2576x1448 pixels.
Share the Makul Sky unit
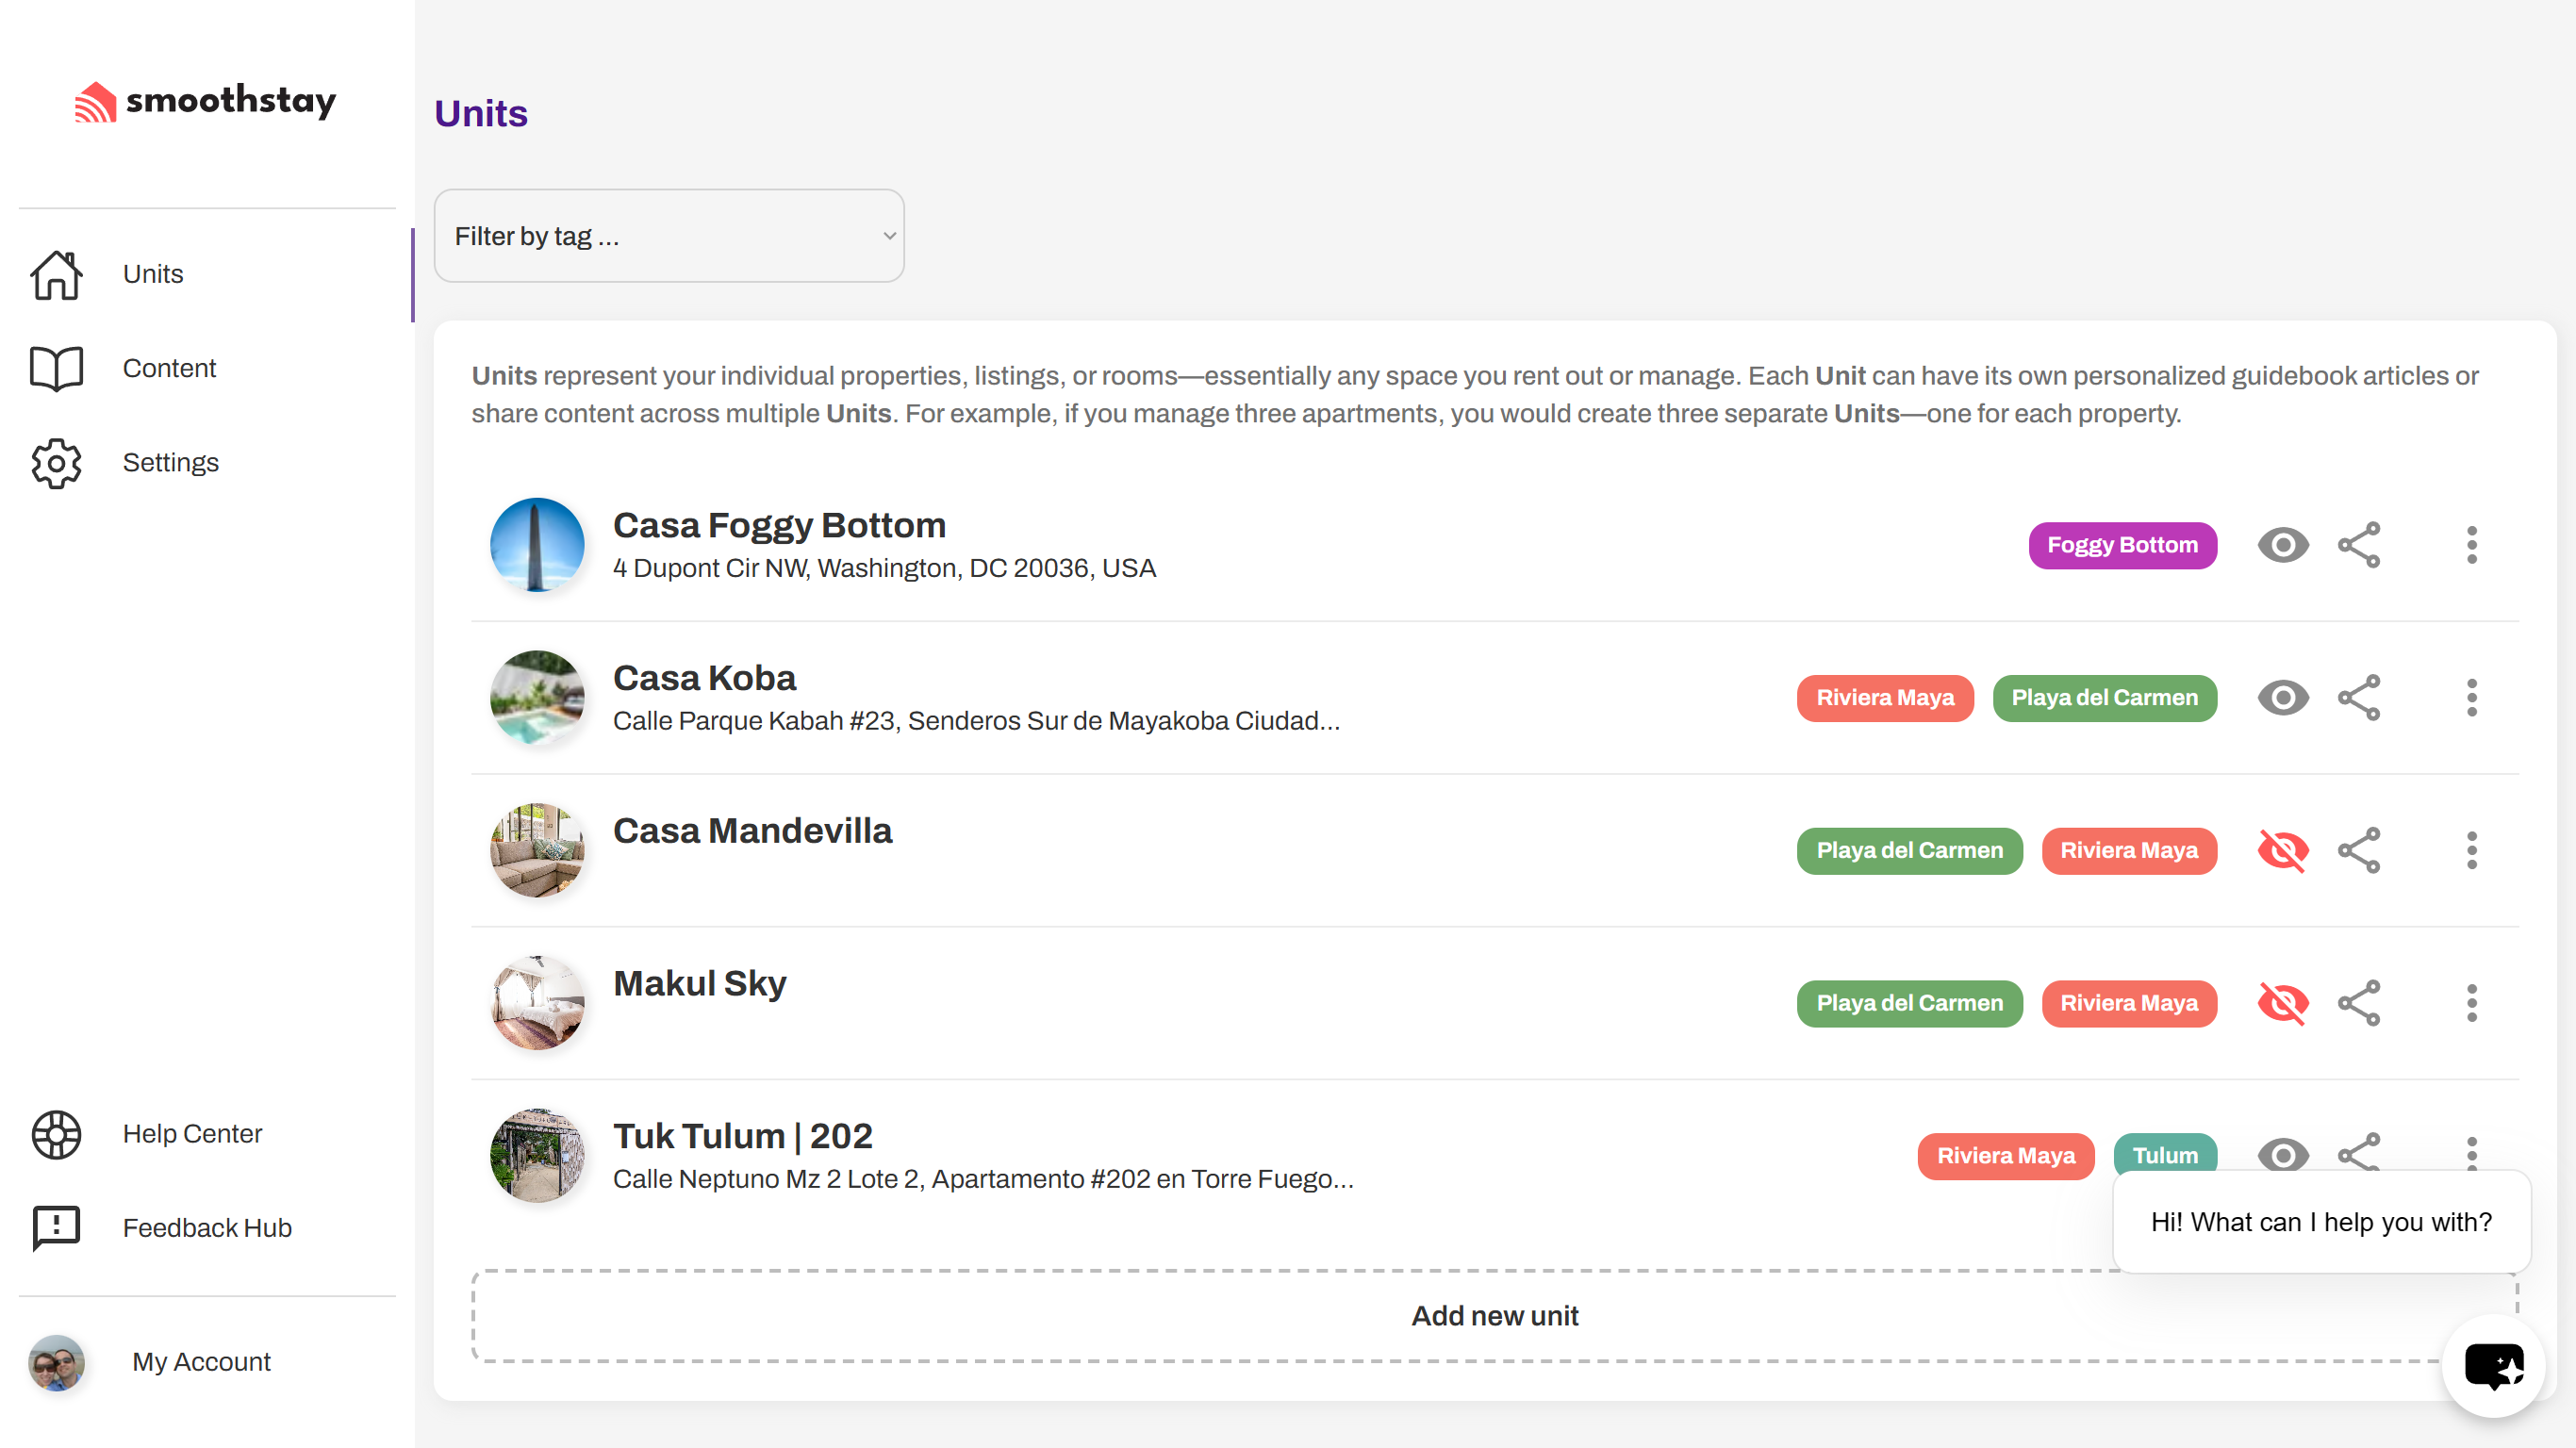coord(2359,1003)
